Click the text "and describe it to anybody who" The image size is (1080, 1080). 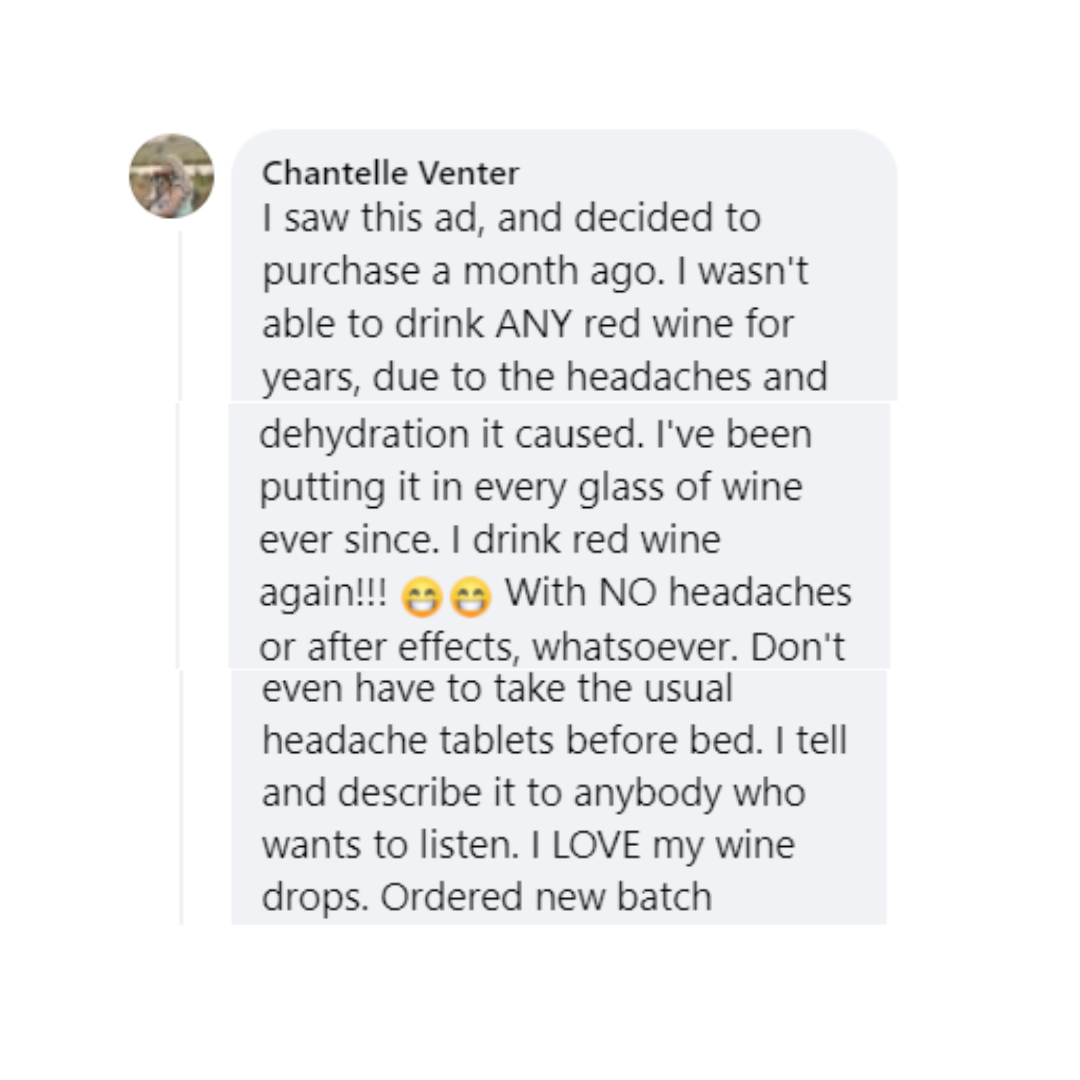tap(533, 792)
